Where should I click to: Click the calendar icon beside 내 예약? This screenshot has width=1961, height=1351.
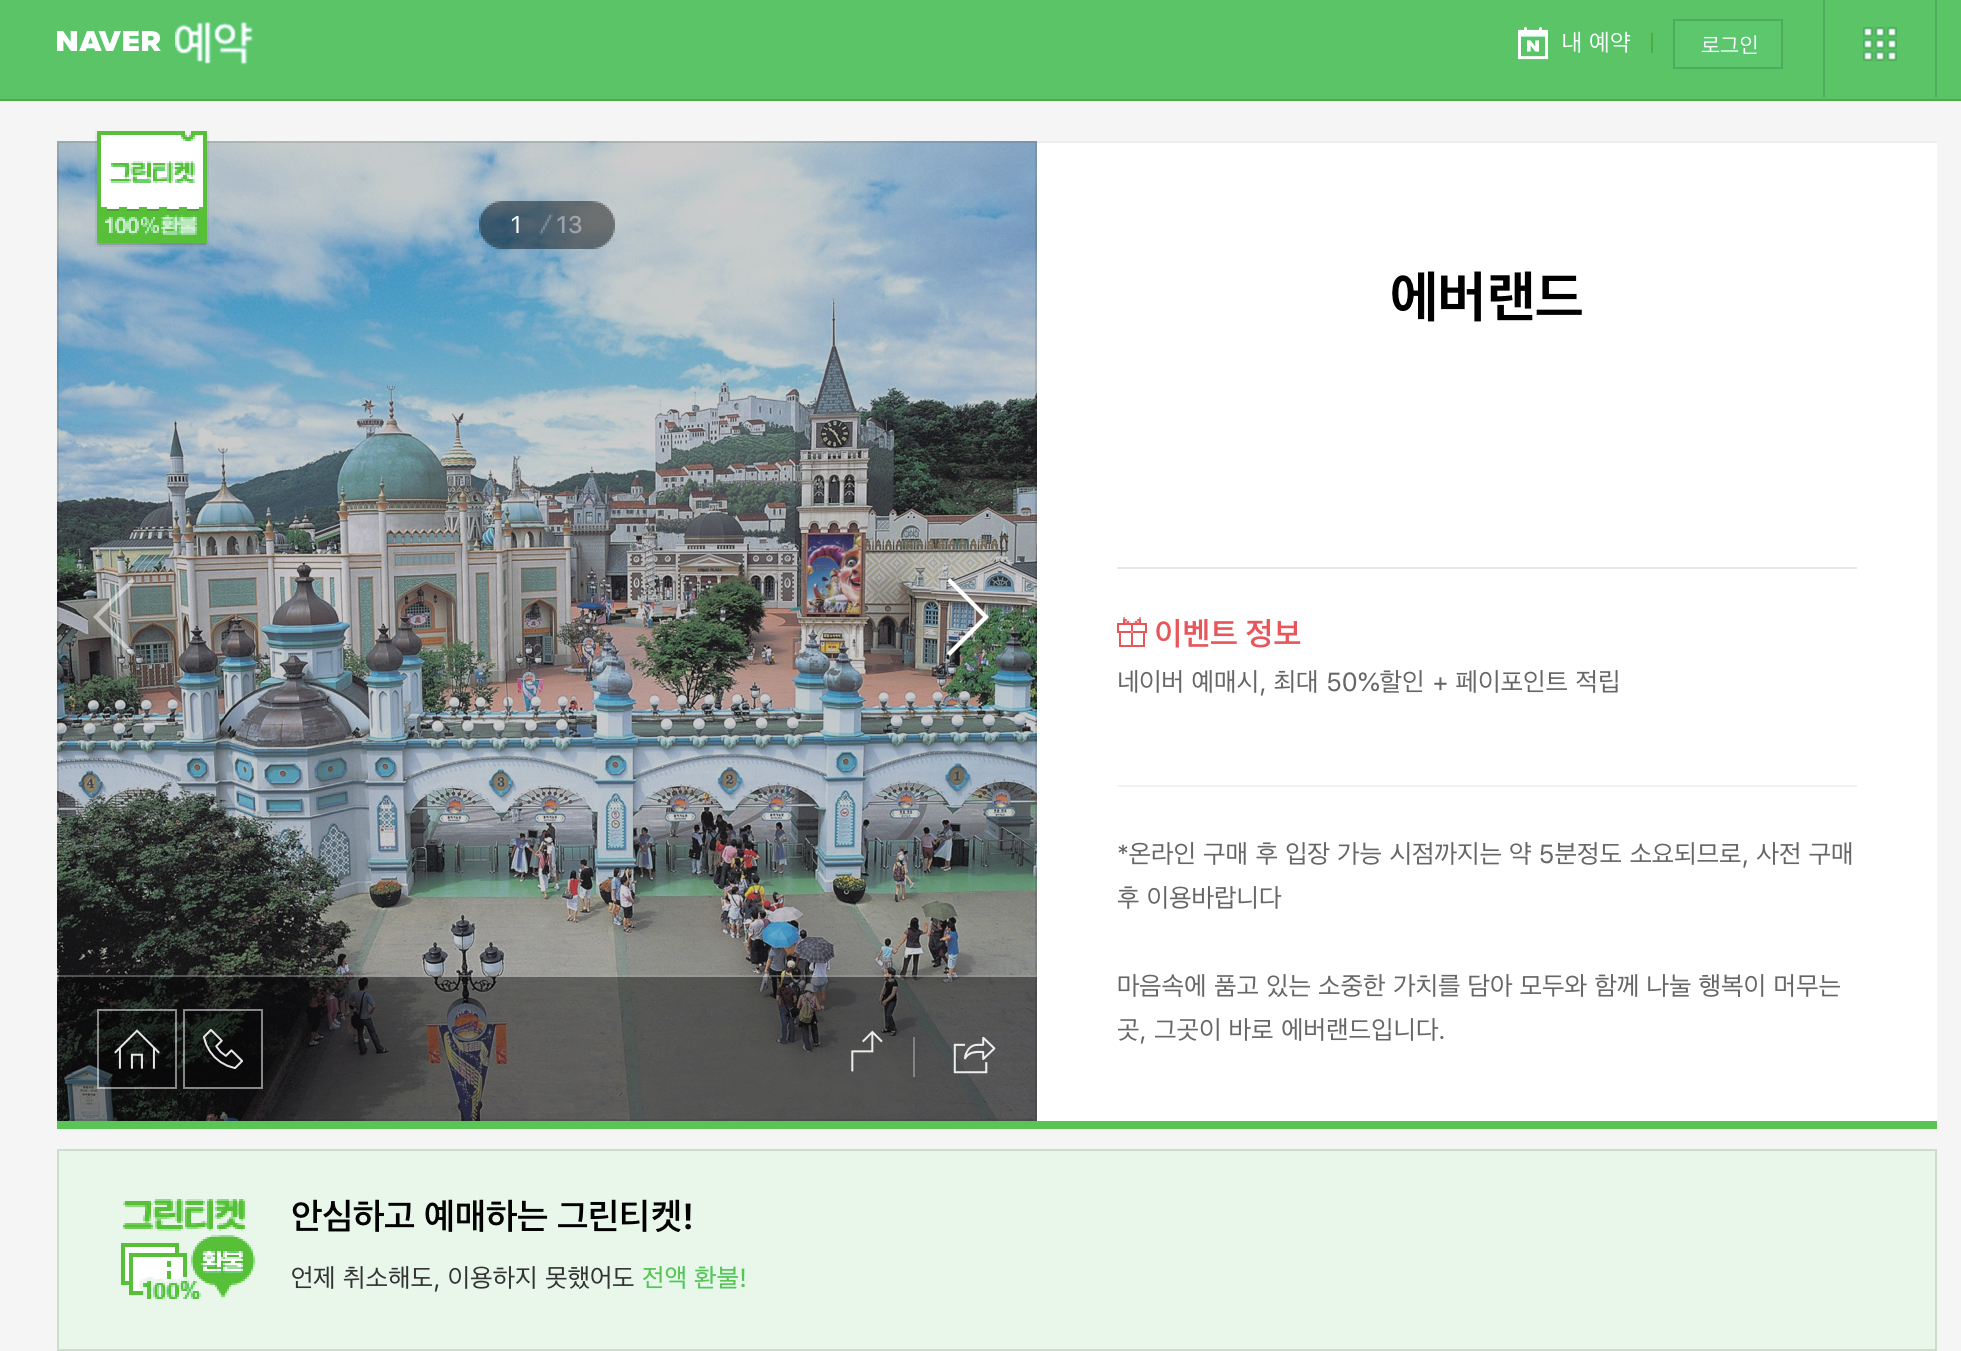coord(1532,44)
